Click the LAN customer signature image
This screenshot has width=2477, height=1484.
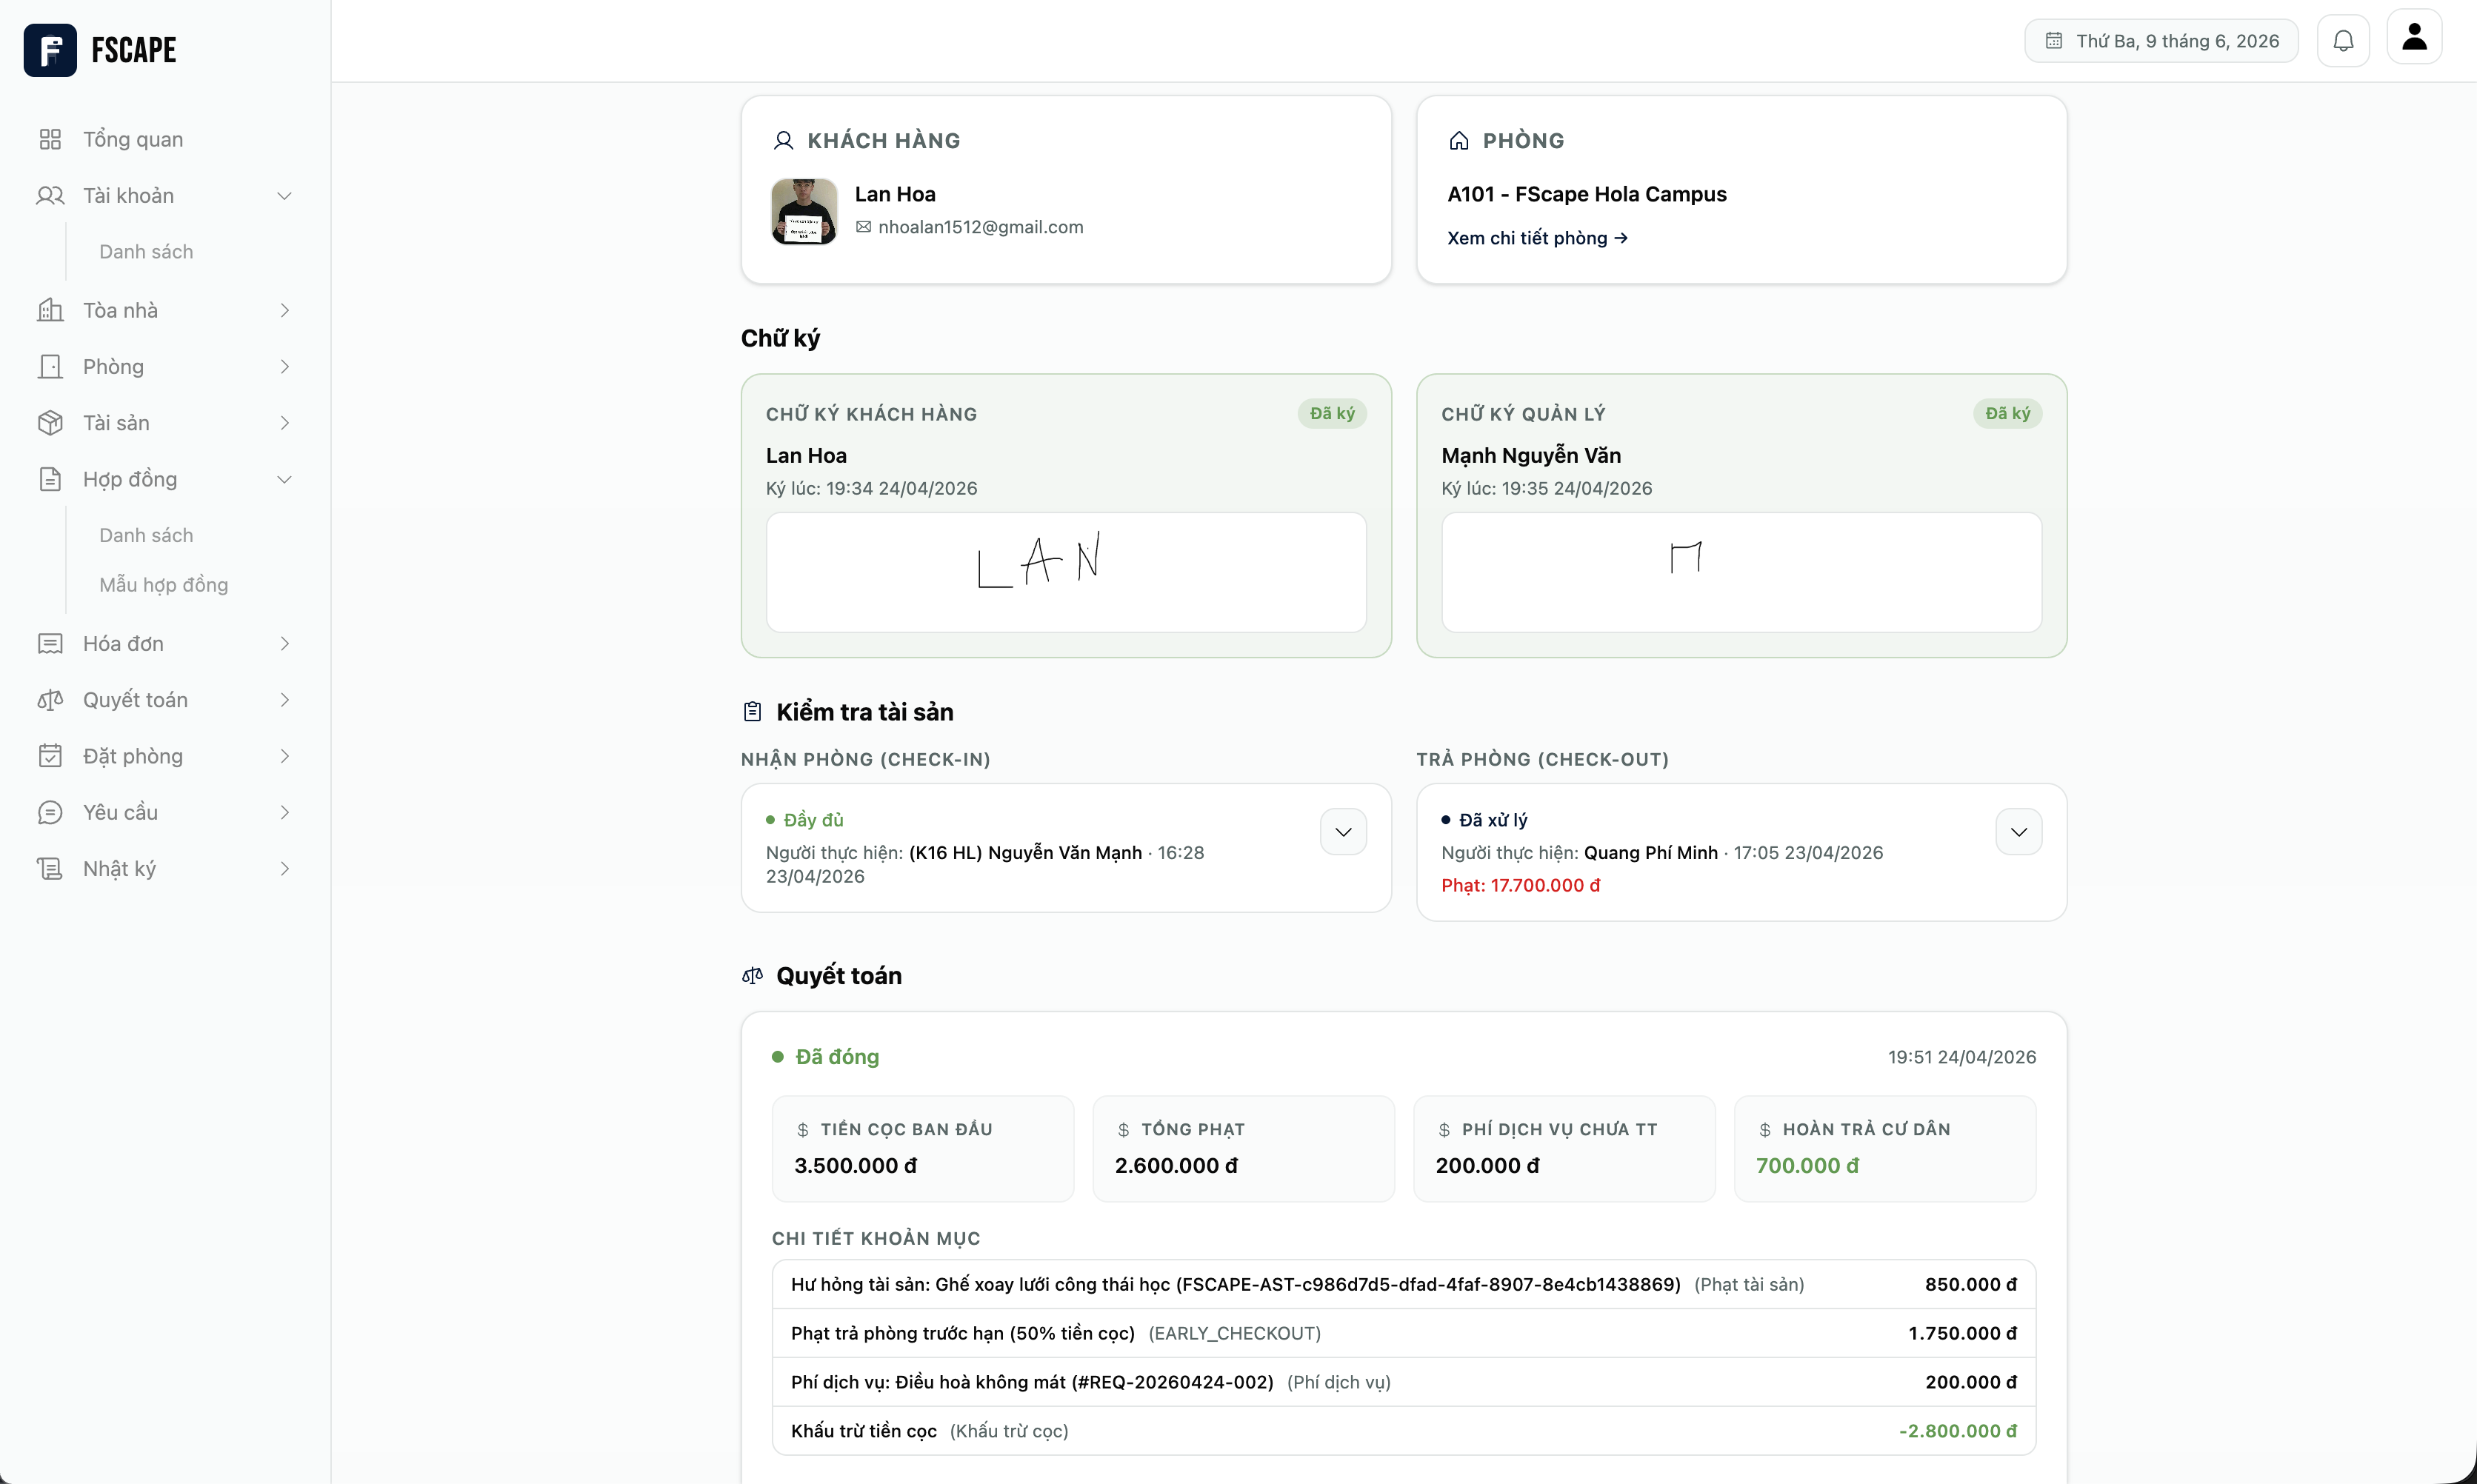tap(1066, 572)
